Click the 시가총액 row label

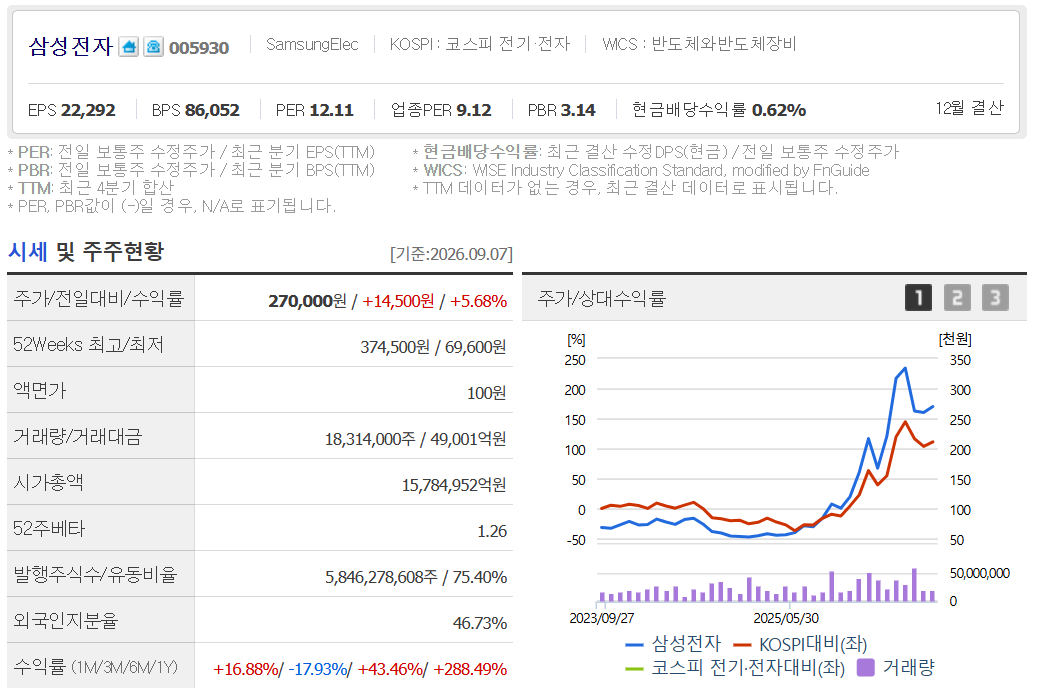pyautogui.click(x=48, y=482)
